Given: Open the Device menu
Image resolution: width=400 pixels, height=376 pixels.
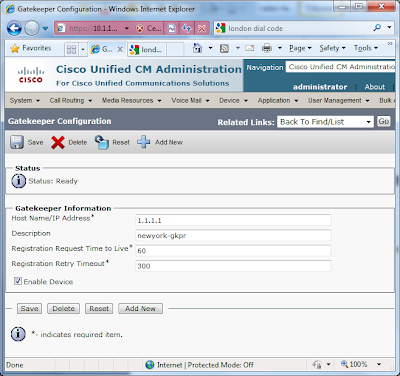Looking at the screenshot, I should coord(233,100).
